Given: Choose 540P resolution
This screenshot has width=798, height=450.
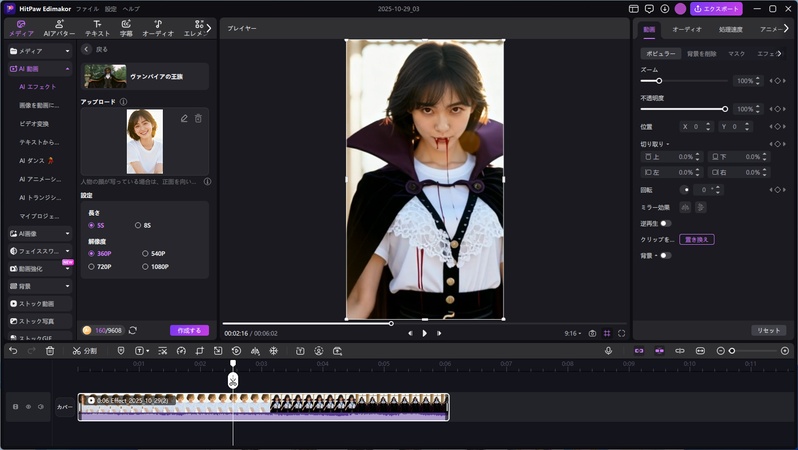Looking at the screenshot, I should pyautogui.click(x=154, y=253).
